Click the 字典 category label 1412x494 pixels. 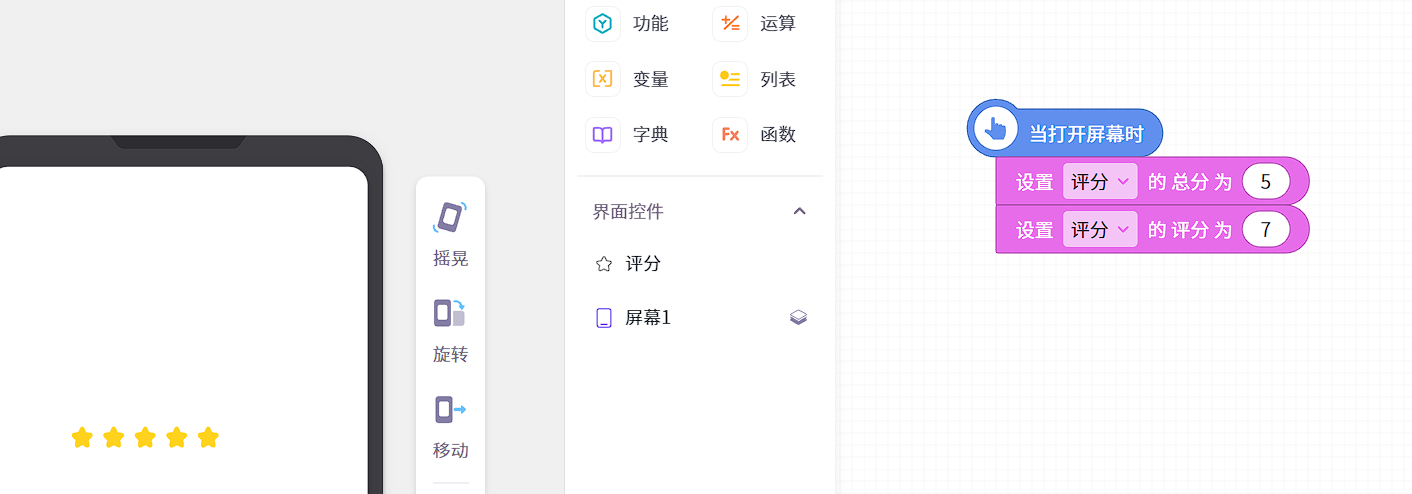click(651, 135)
